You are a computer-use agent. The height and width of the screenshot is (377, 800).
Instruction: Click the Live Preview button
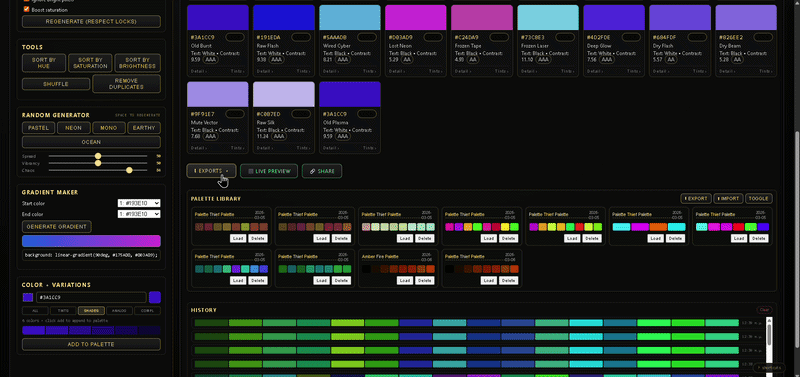(269, 171)
